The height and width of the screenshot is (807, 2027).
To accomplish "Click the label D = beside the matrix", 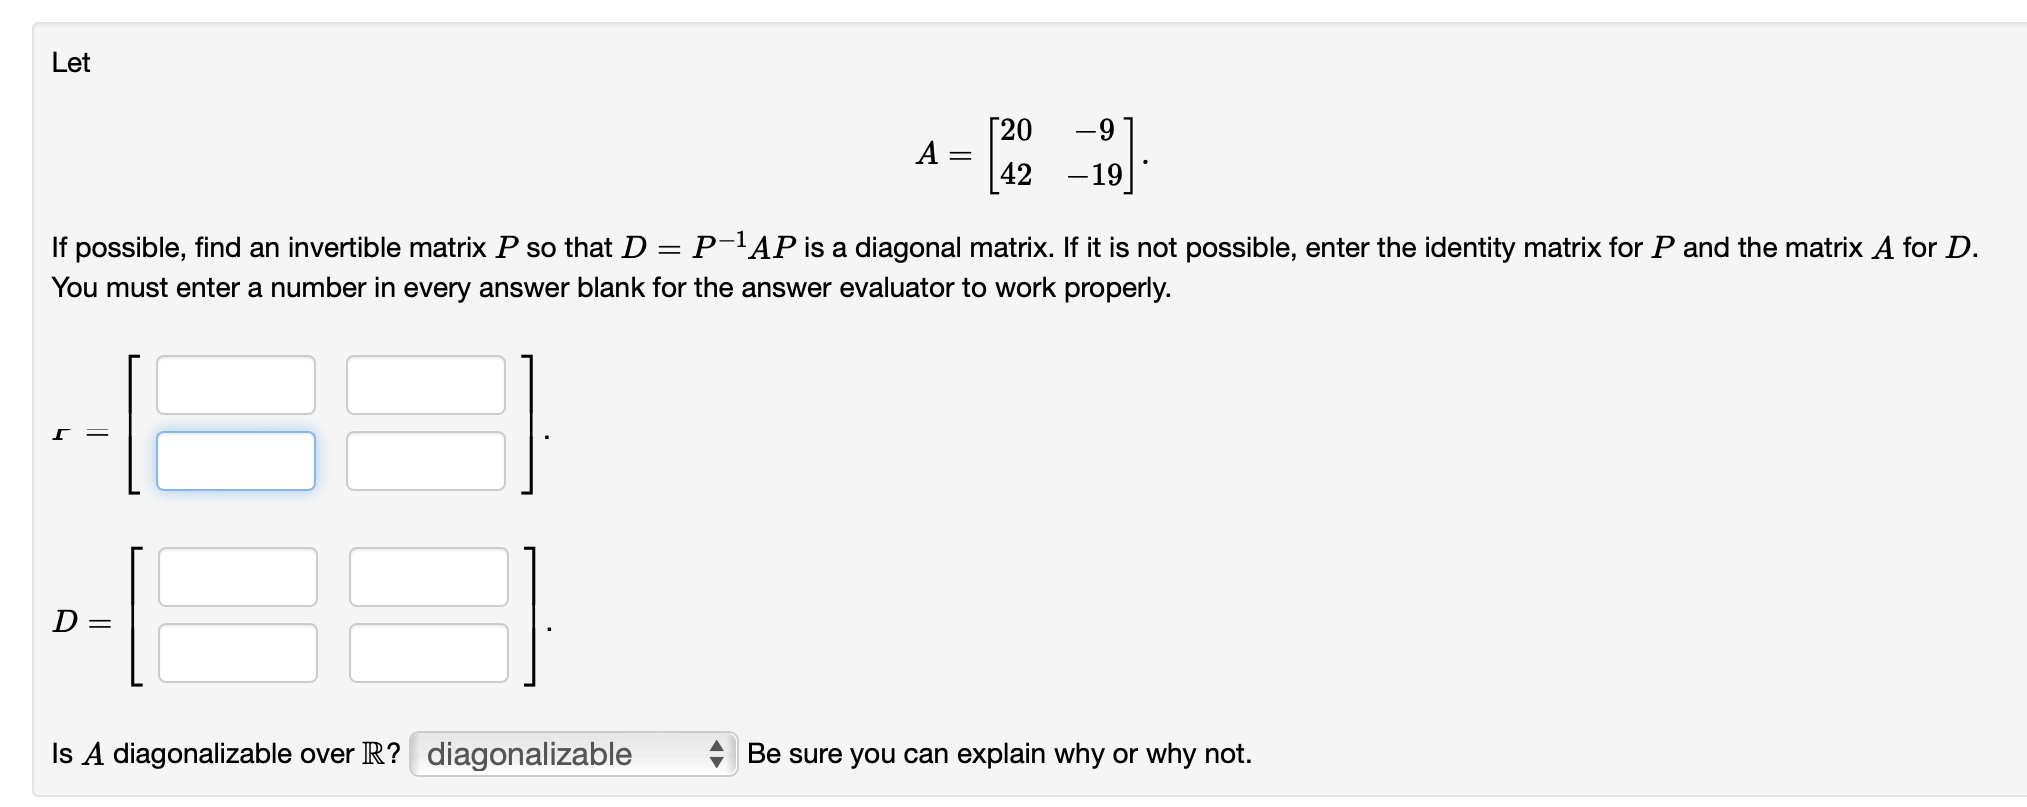I will pyautogui.click(x=80, y=622).
